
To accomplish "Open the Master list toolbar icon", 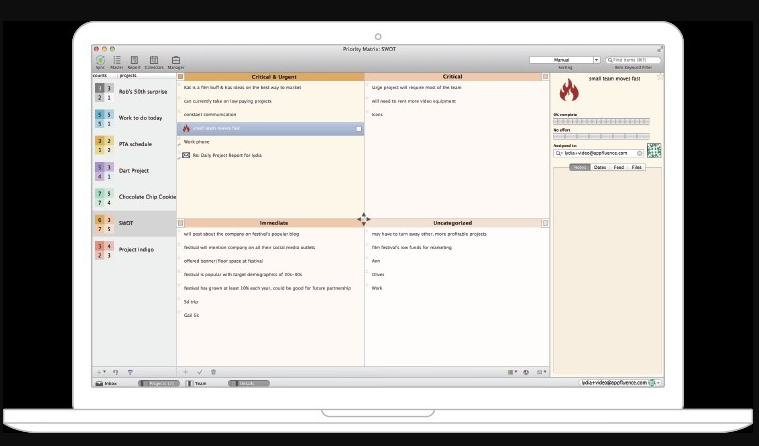I will [x=117, y=62].
